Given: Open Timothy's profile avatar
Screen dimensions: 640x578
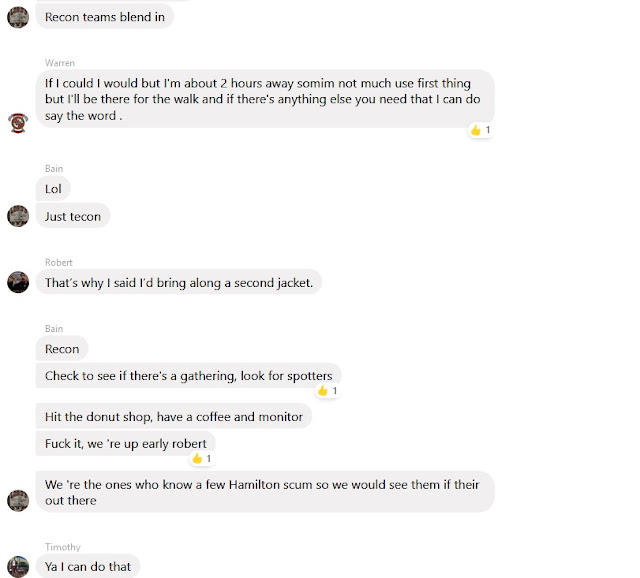Looking at the screenshot, I should point(17,566).
